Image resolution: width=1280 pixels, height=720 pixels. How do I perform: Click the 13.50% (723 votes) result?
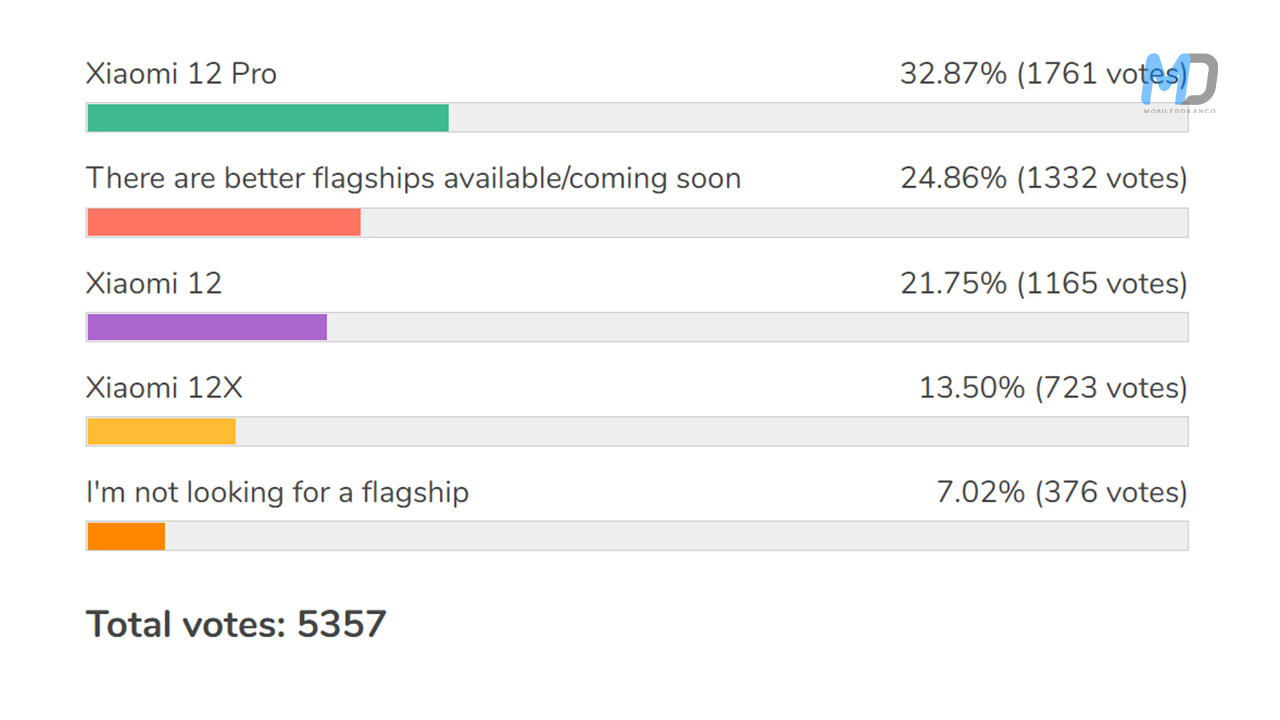coord(1053,388)
